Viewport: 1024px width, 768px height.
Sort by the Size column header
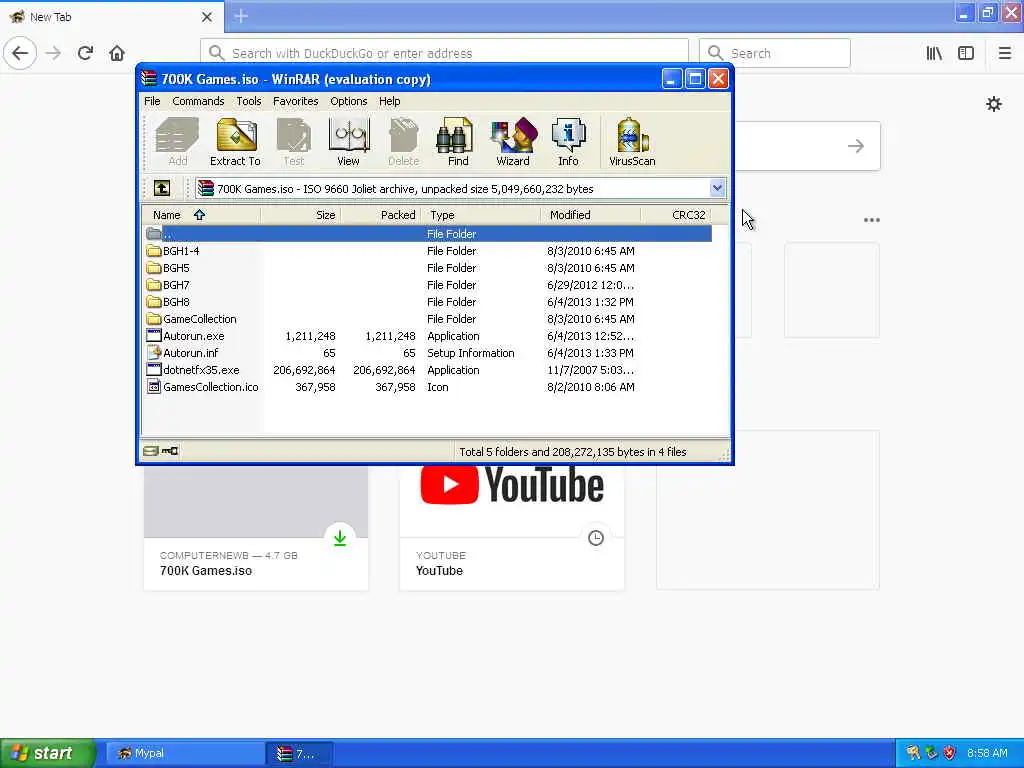pos(300,215)
